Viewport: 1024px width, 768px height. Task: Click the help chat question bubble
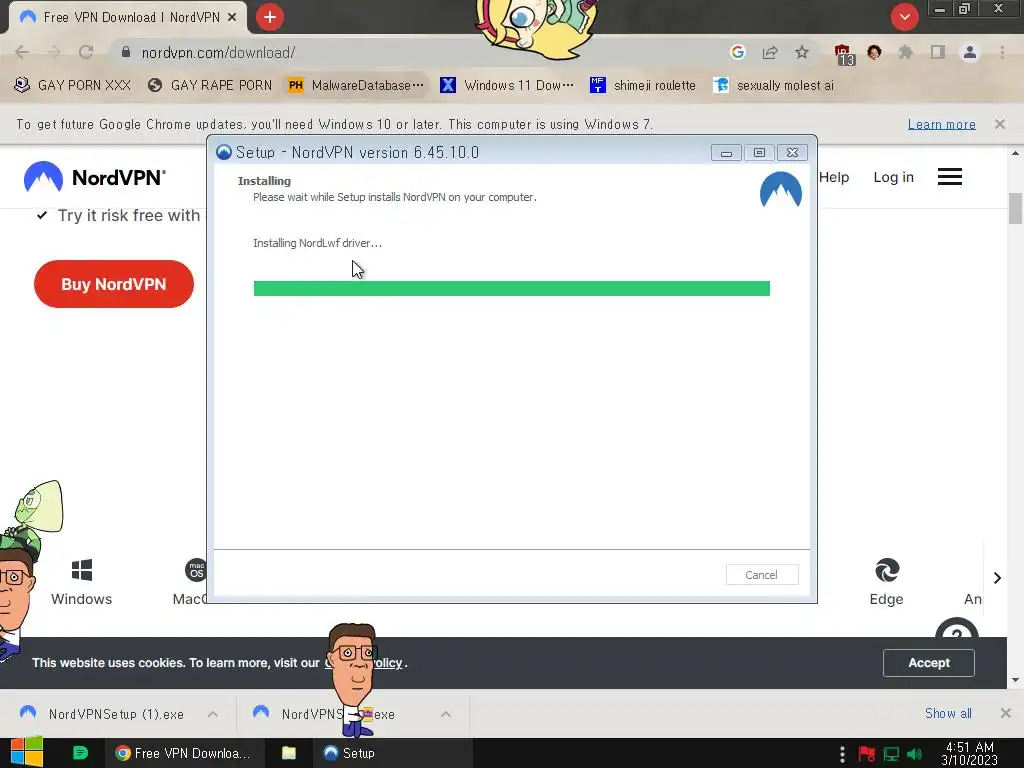(x=957, y=630)
